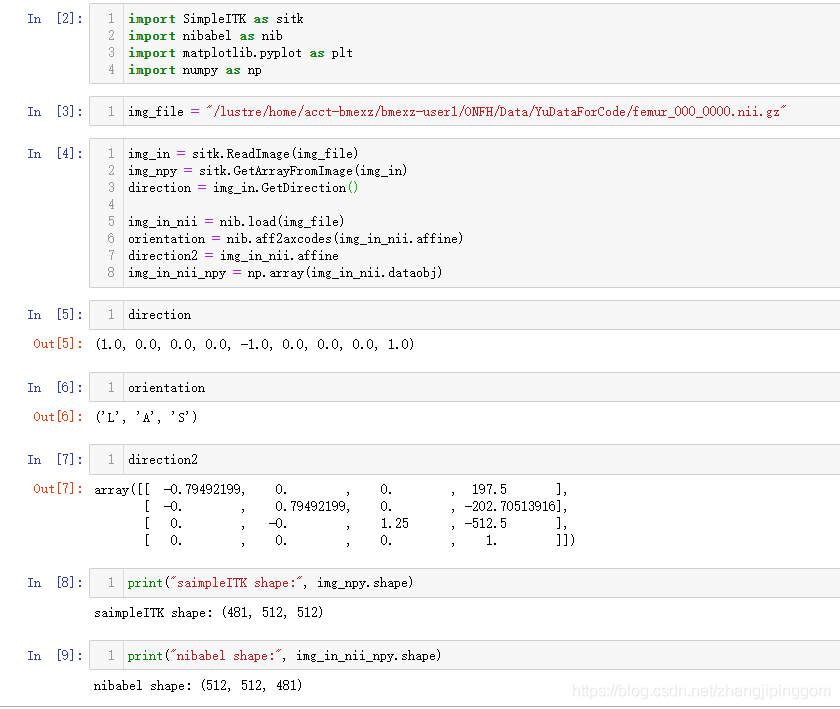Click the -512.5 value in array output
This screenshot has width=840, height=709.
pyautogui.click(x=485, y=524)
